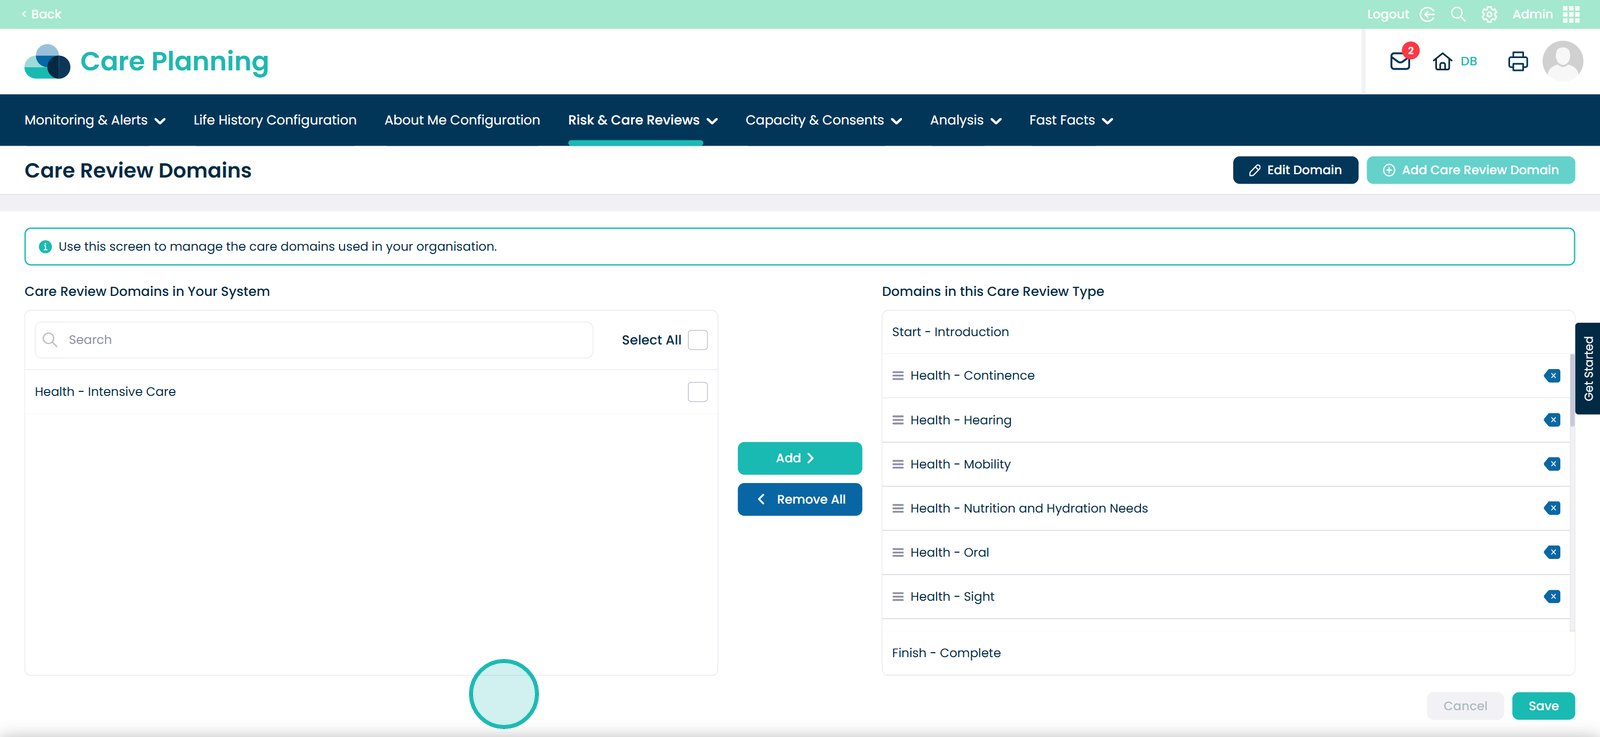Go to Life History Configuration tab
This screenshot has height=737, width=1600.
[x=275, y=120]
